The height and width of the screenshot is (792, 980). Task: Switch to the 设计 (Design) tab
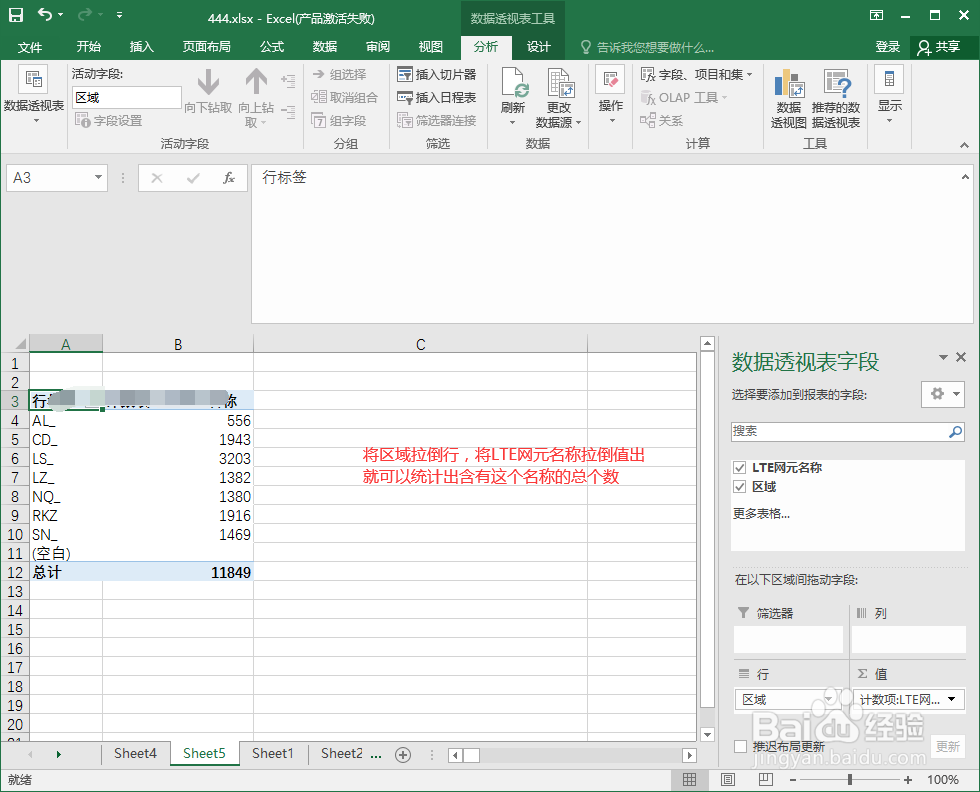[x=538, y=47]
